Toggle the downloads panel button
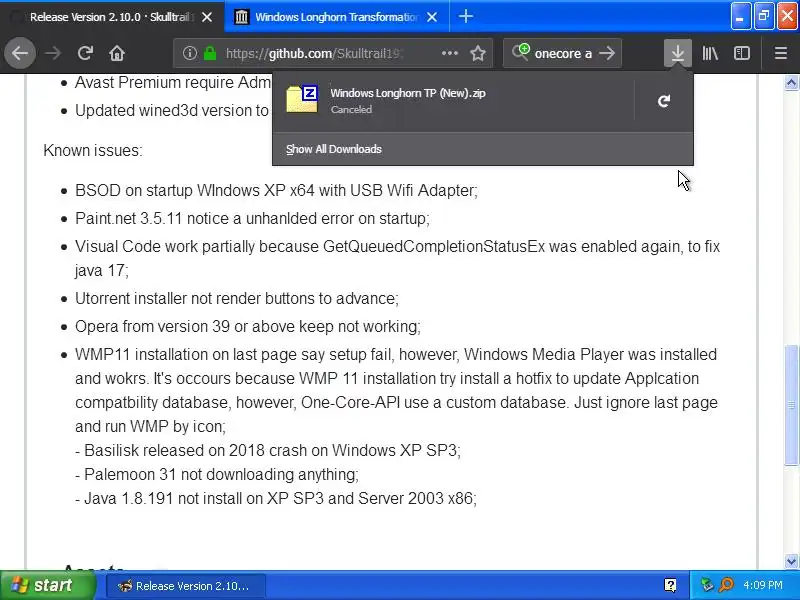 [678, 53]
